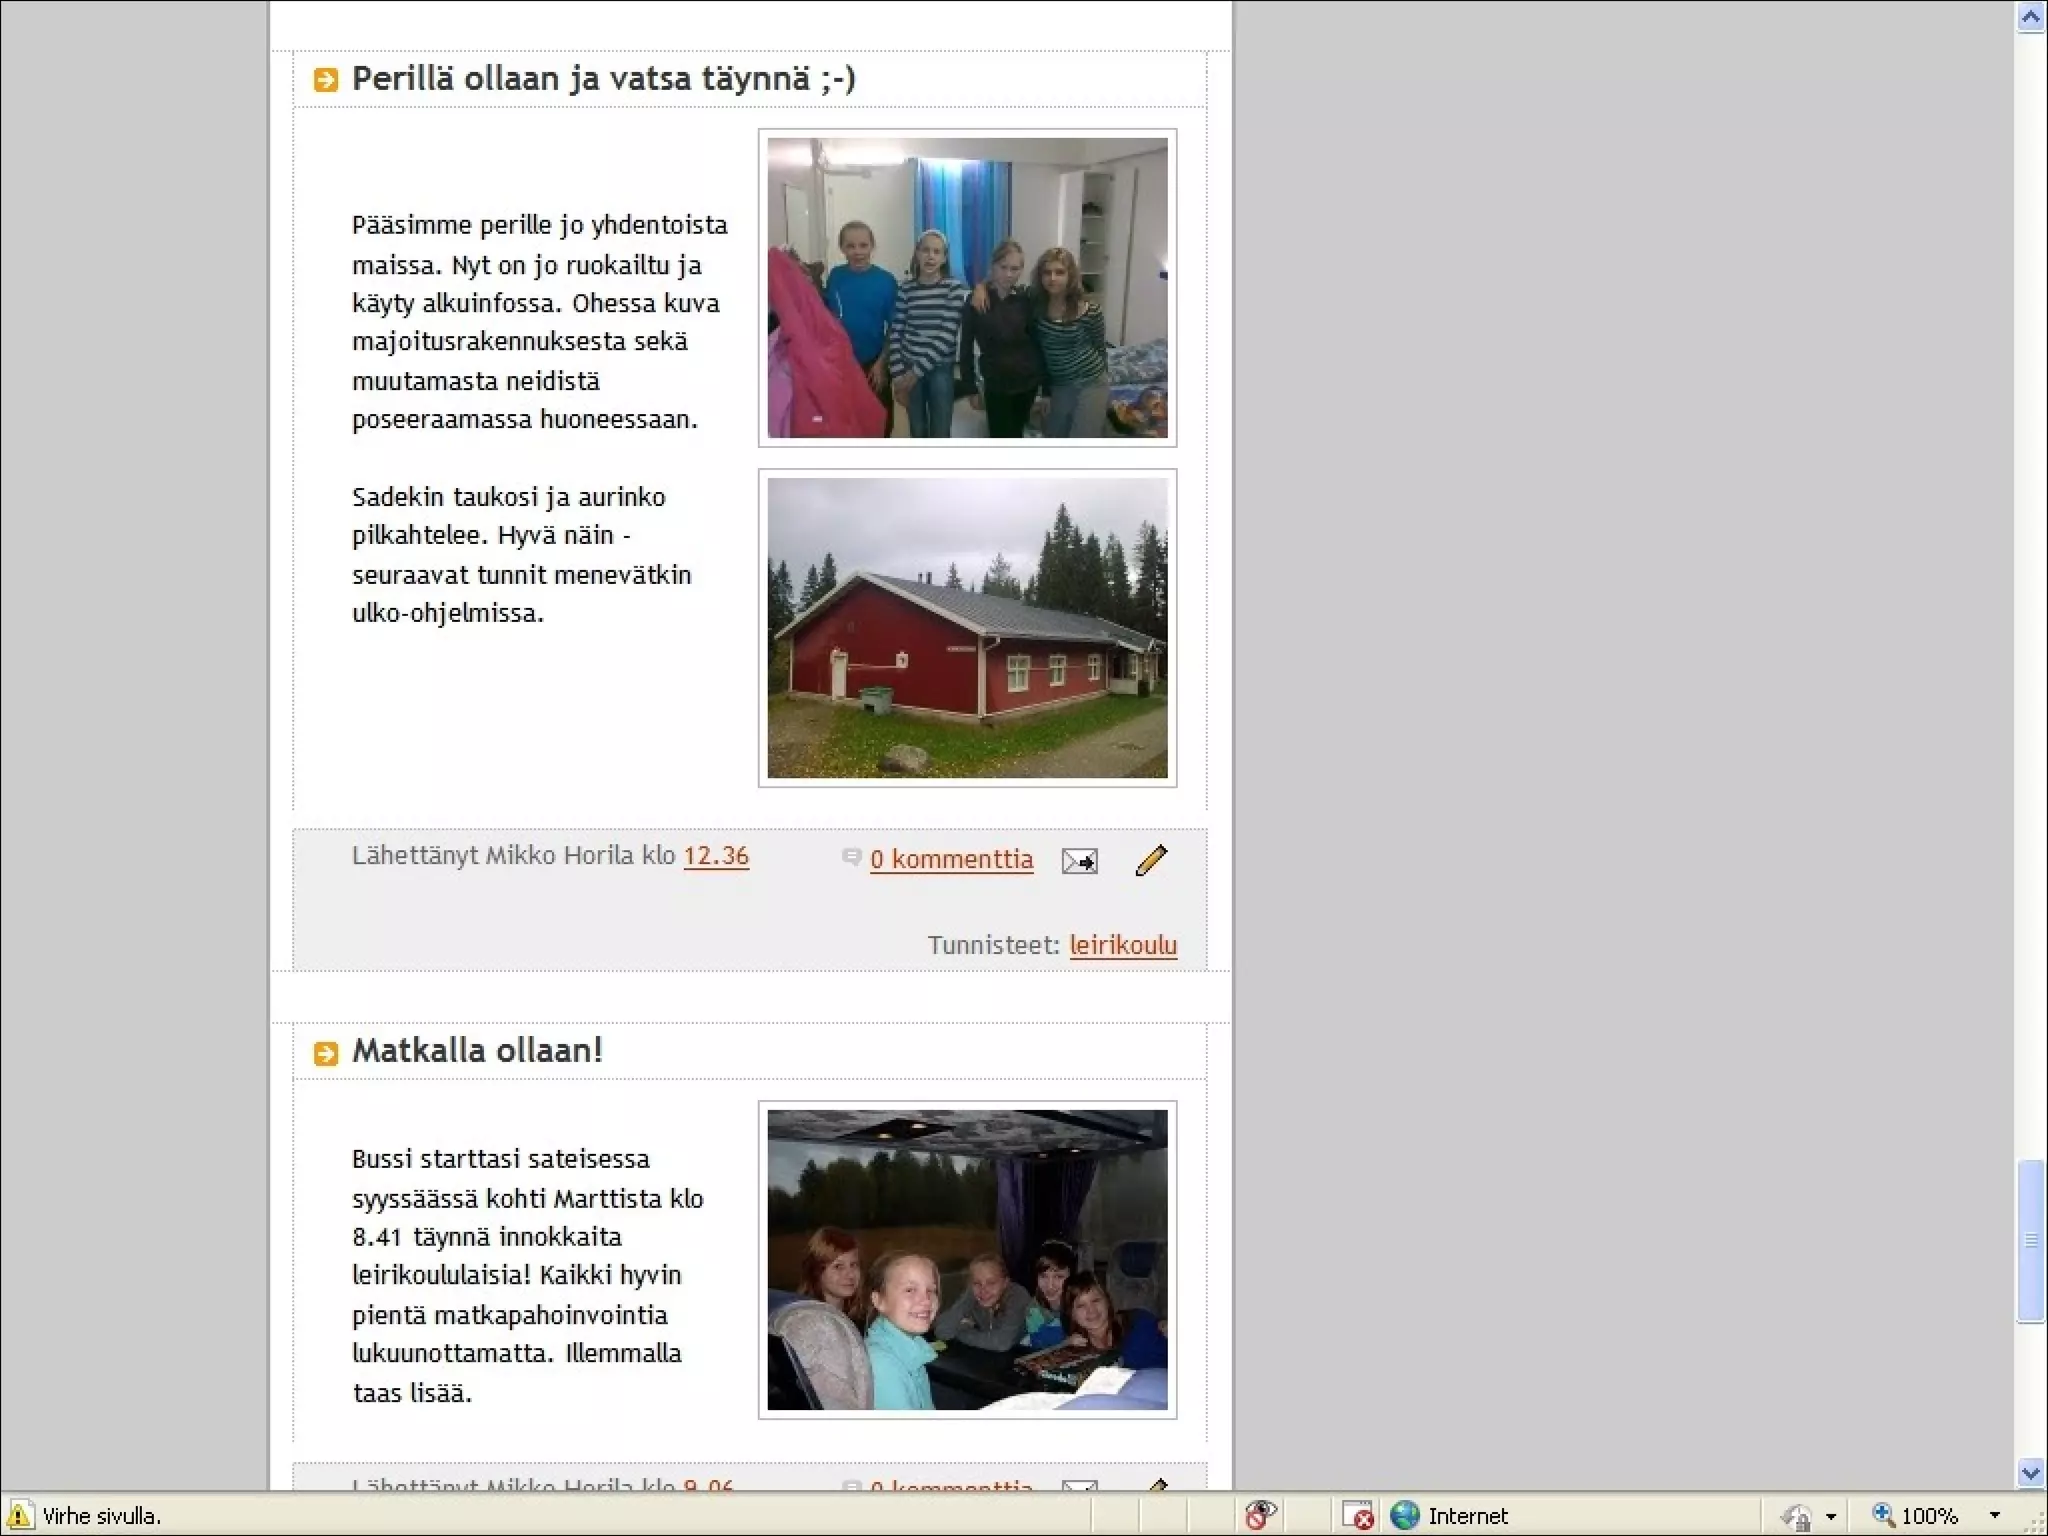
Task: Click the pencil edit icon for 12.36 post
Action: pyautogui.click(x=1151, y=860)
